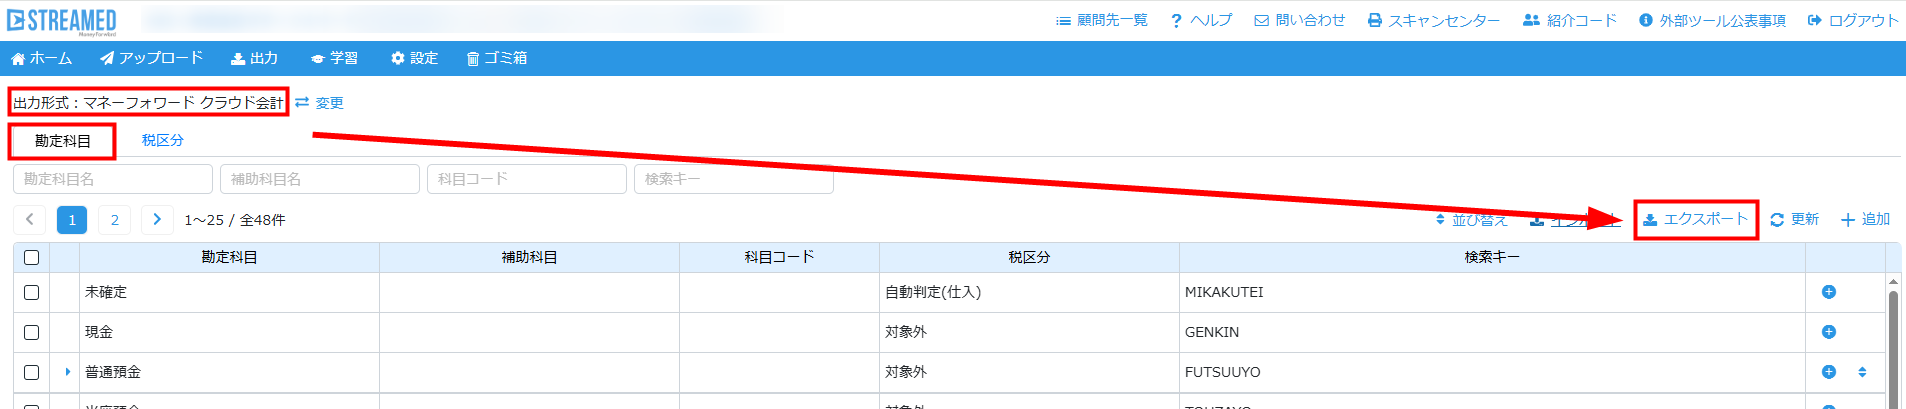The height and width of the screenshot is (409, 1906).
Task: Focus the 検索キー search field
Action: 734,179
